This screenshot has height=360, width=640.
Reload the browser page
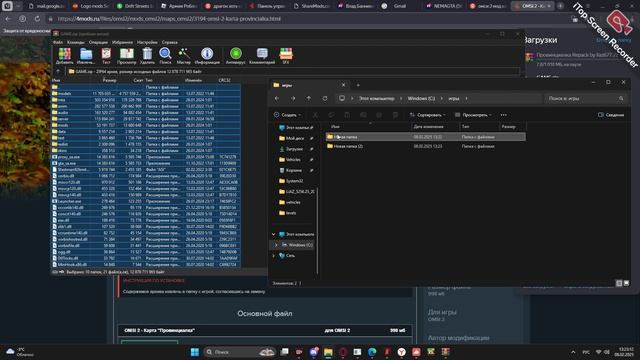[37, 19]
